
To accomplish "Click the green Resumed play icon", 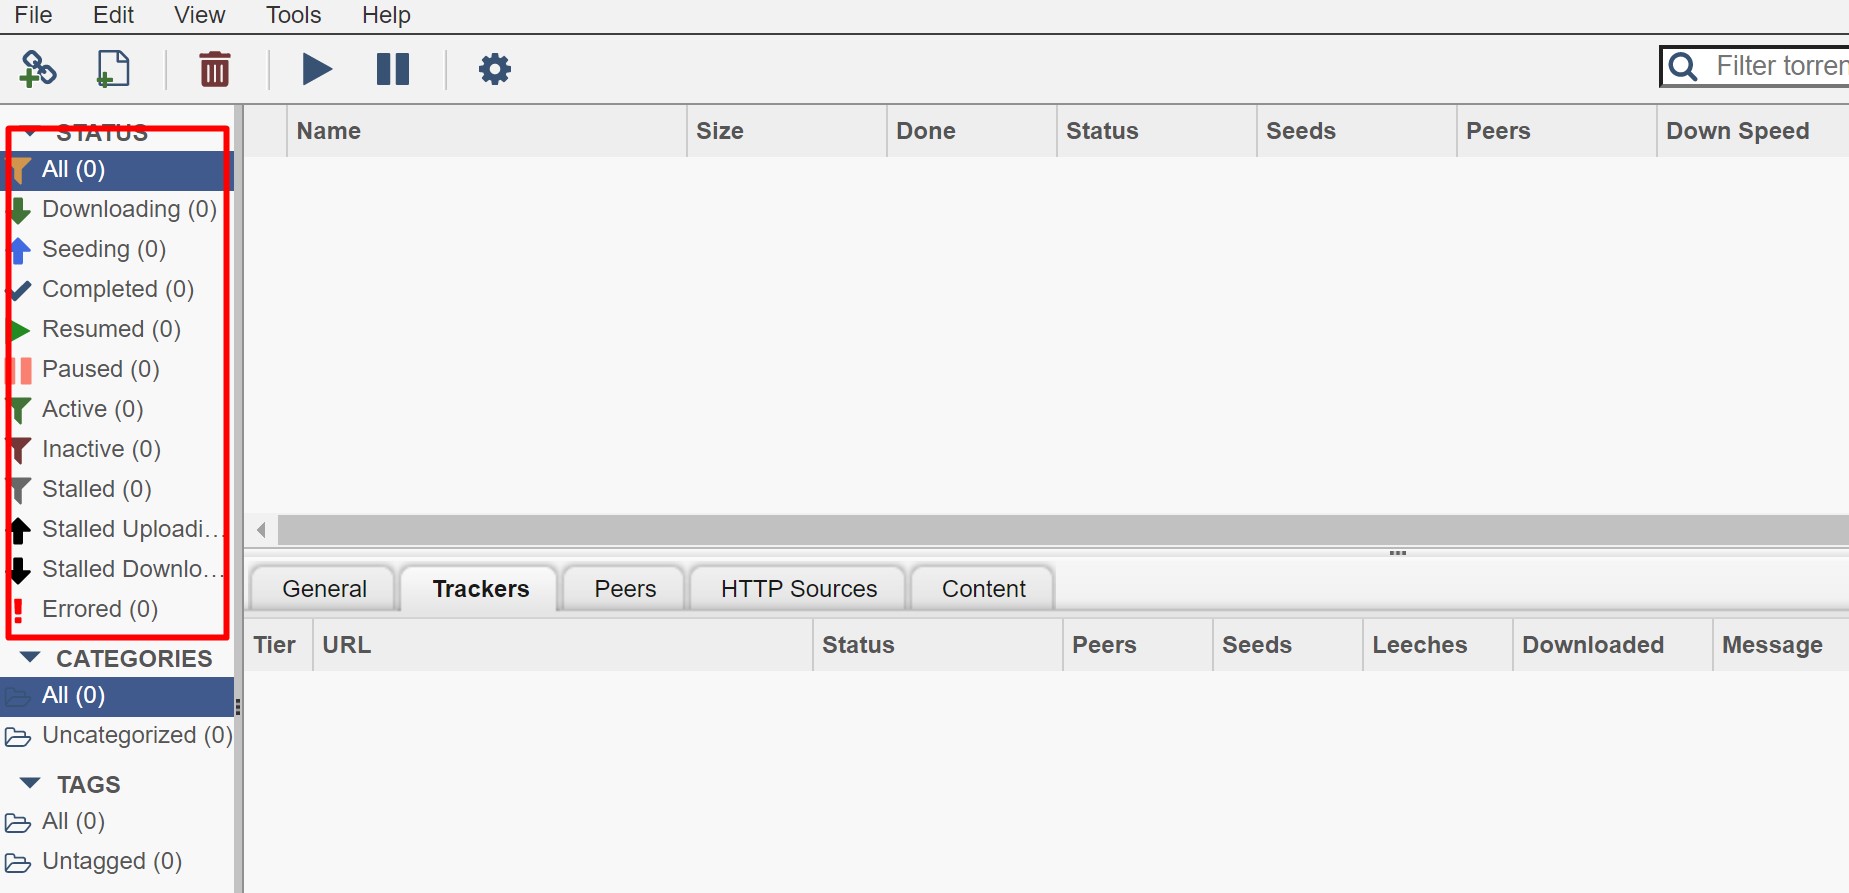I will pyautogui.click(x=19, y=331).
